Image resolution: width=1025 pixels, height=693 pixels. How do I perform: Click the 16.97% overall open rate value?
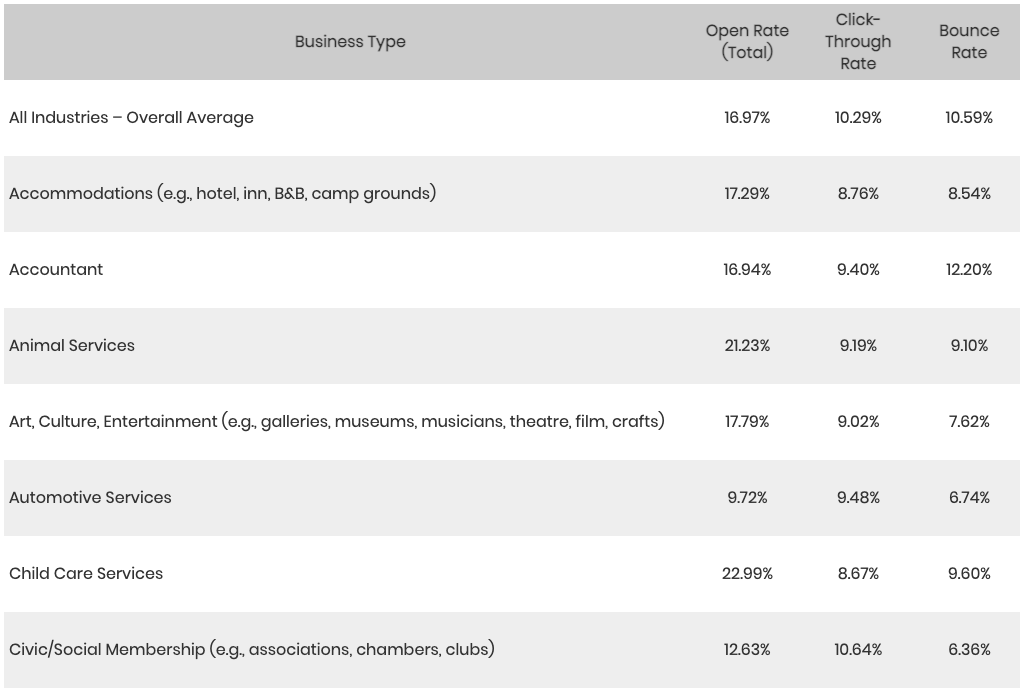coord(747,118)
